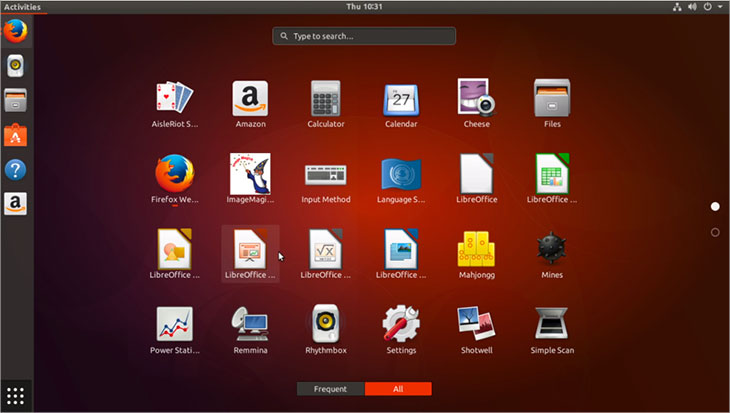Switch to the All tab
Viewport: 730px width, 413px height.
(x=398, y=389)
